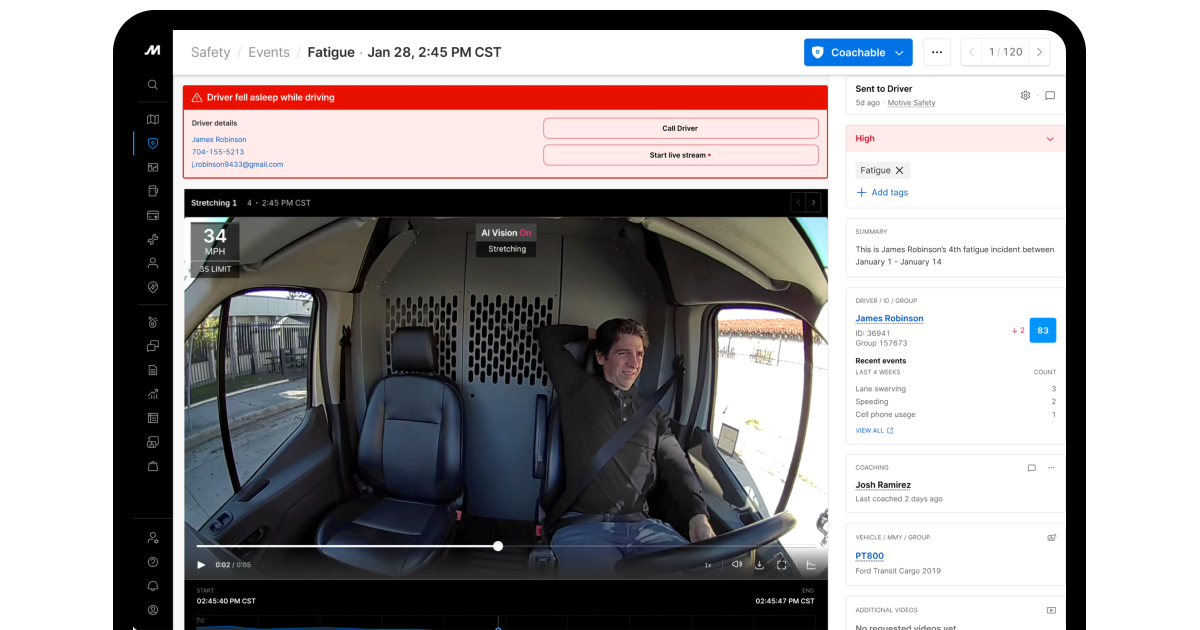
Task: Click the video progress slider handle
Action: pos(498,546)
